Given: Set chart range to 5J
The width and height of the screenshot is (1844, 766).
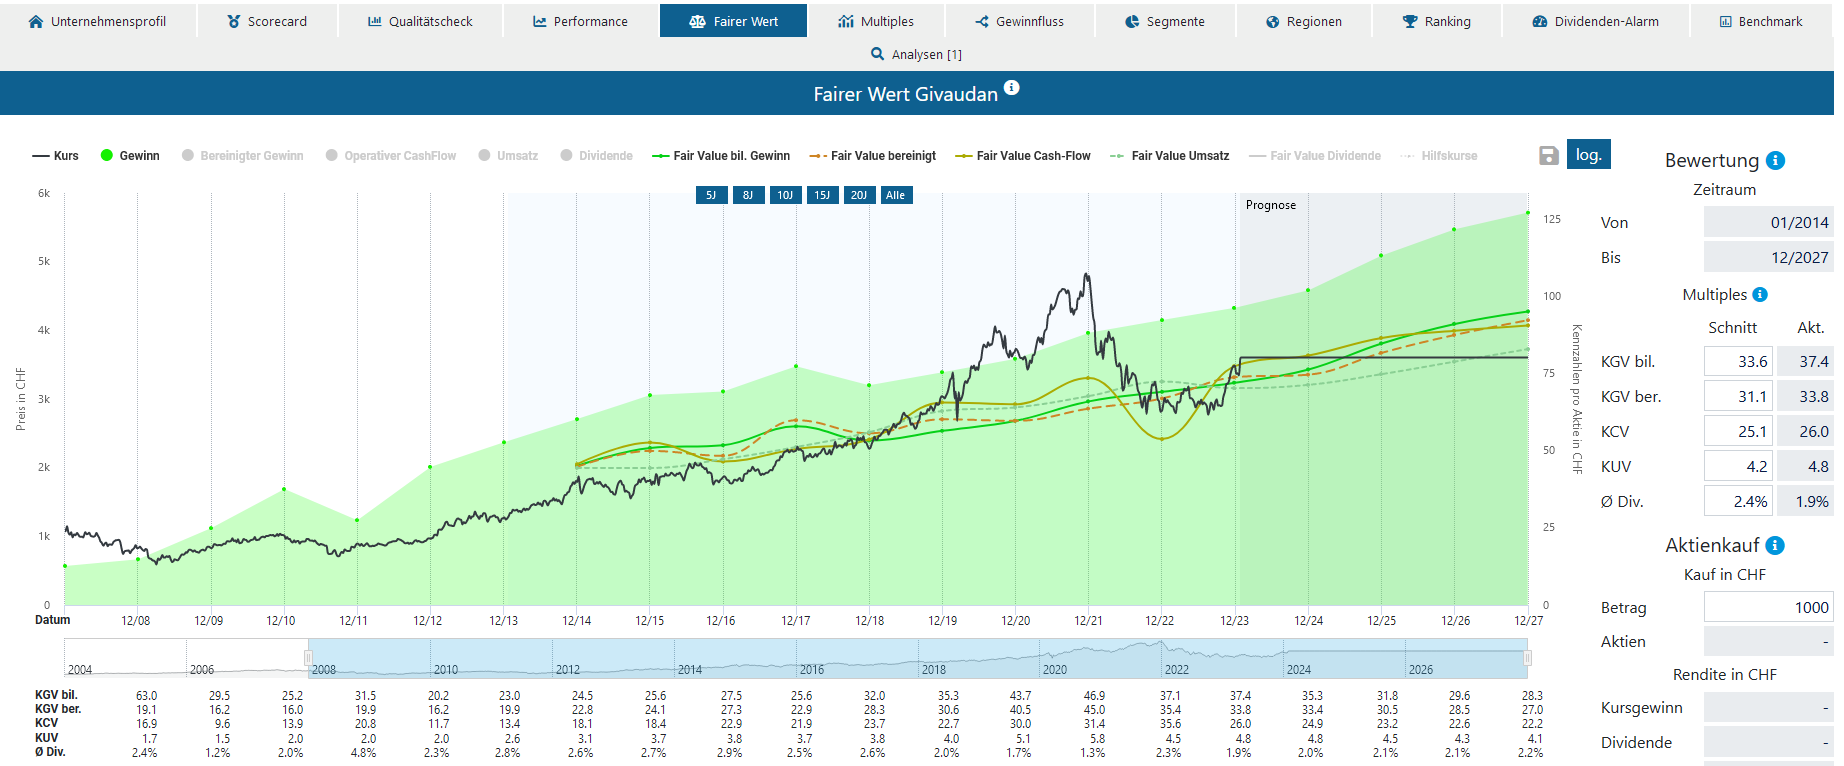Looking at the screenshot, I should [x=711, y=195].
